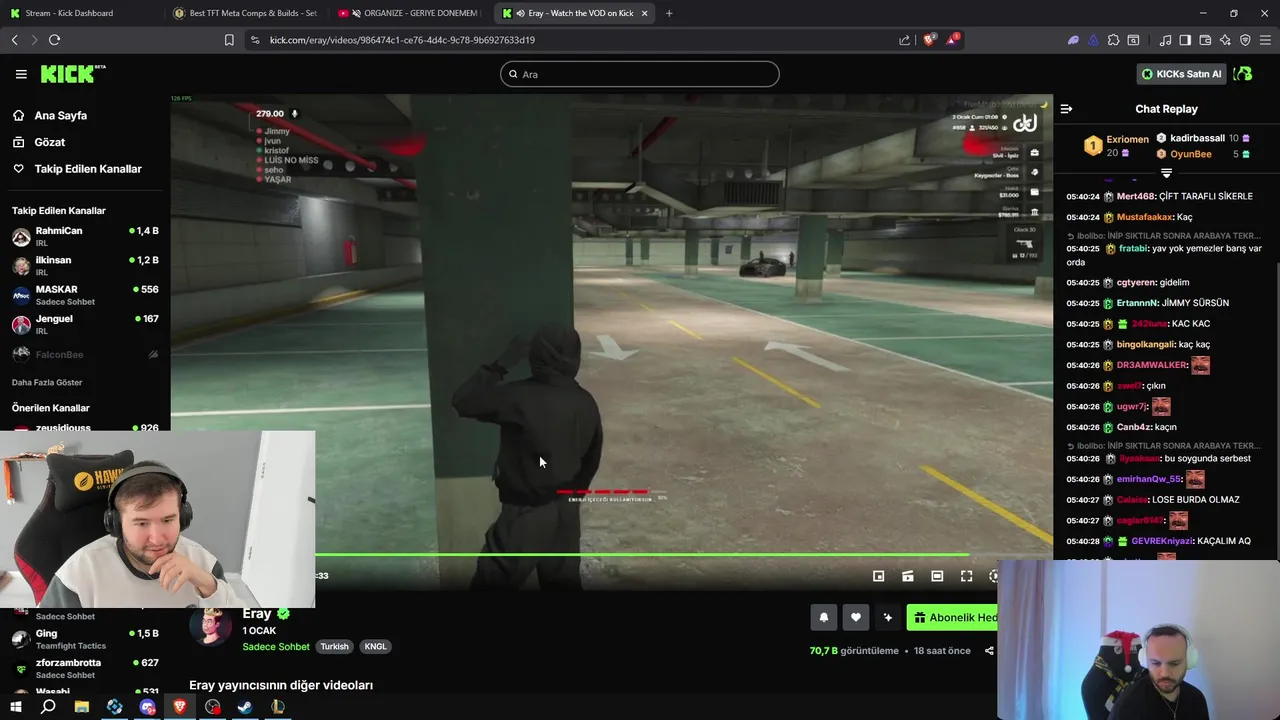Click the green KICK logo

pyautogui.click(x=72, y=74)
